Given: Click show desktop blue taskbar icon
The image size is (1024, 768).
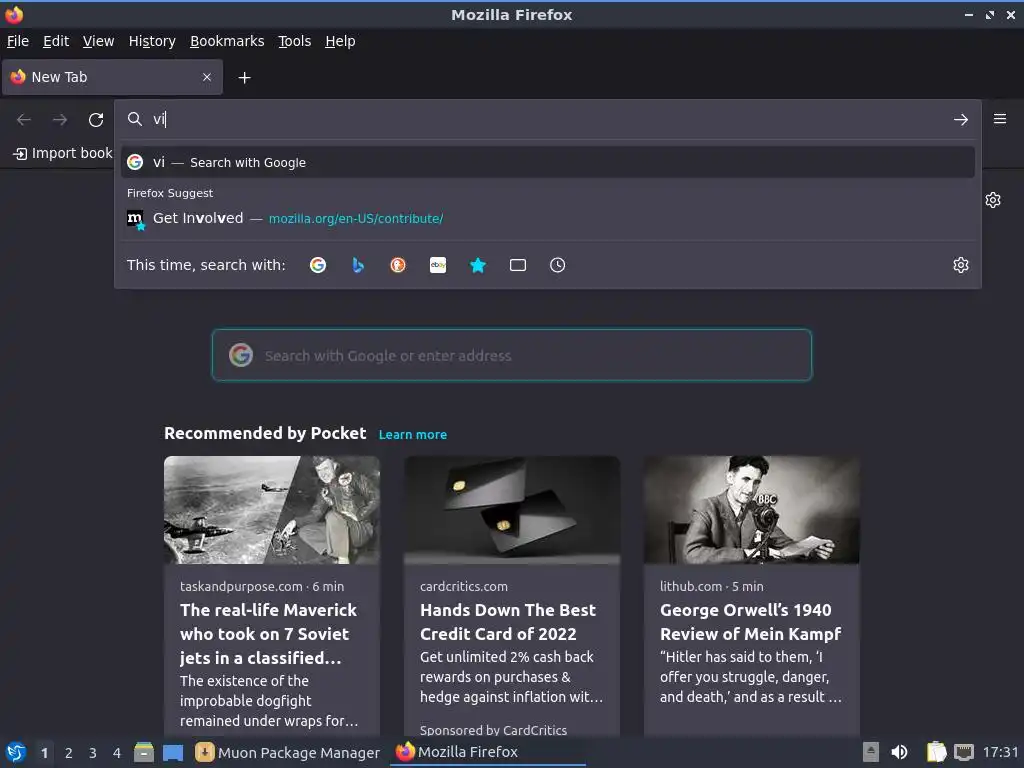Looking at the screenshot, I should click(x=172, y=752).
